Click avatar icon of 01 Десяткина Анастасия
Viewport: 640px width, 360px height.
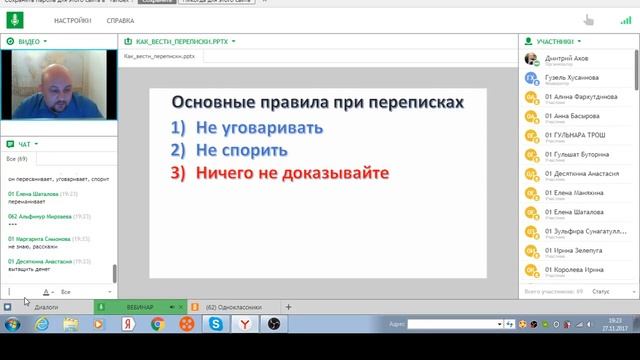pyautogui.click(x=531, y=174)
